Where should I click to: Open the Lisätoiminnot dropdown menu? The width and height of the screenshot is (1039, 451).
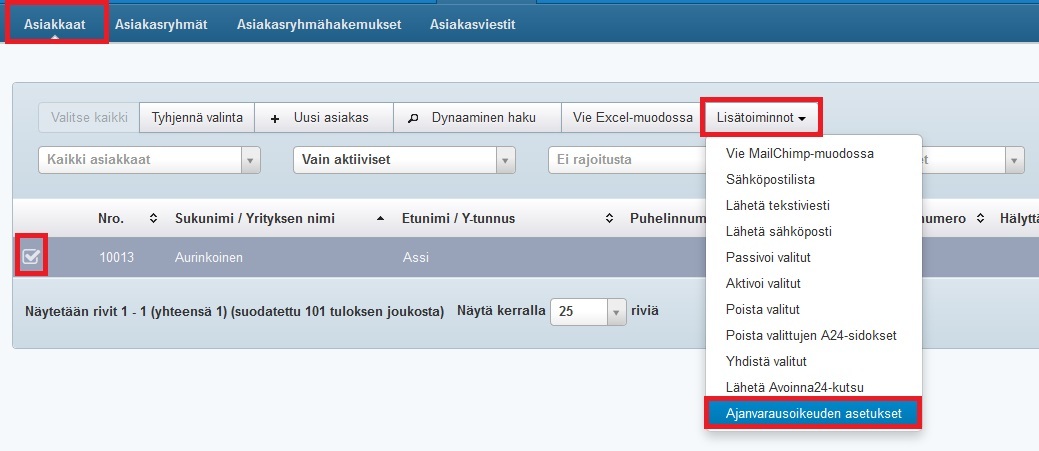(761, 118)
